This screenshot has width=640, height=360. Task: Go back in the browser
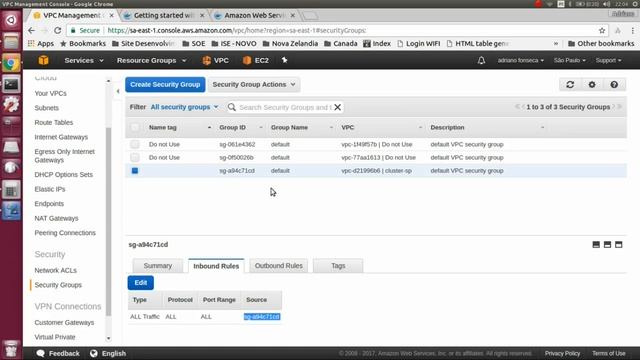tap(31, 31)
